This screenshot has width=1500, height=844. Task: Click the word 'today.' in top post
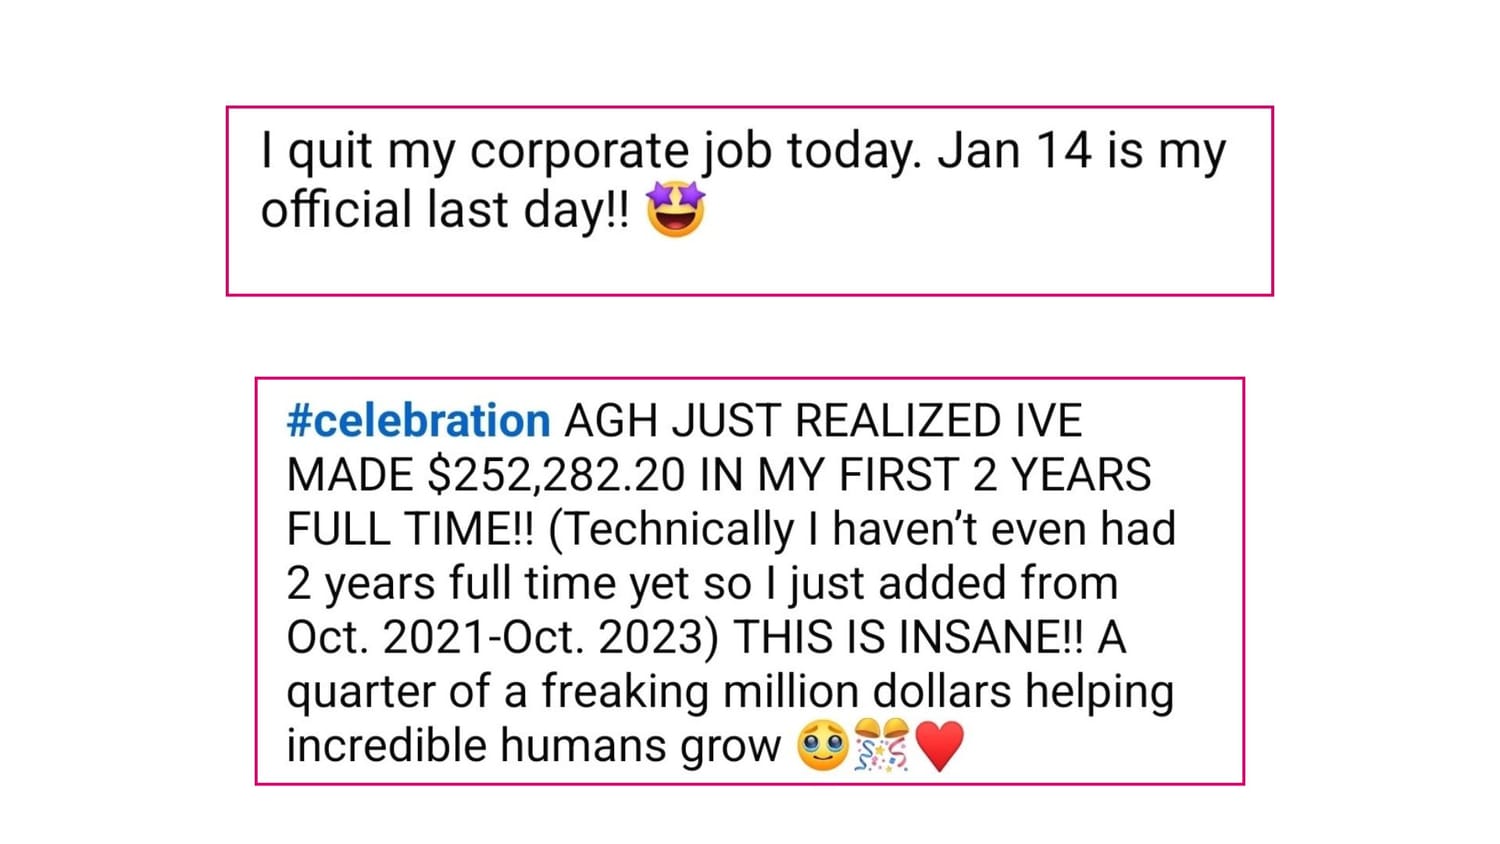pos(850,152)
